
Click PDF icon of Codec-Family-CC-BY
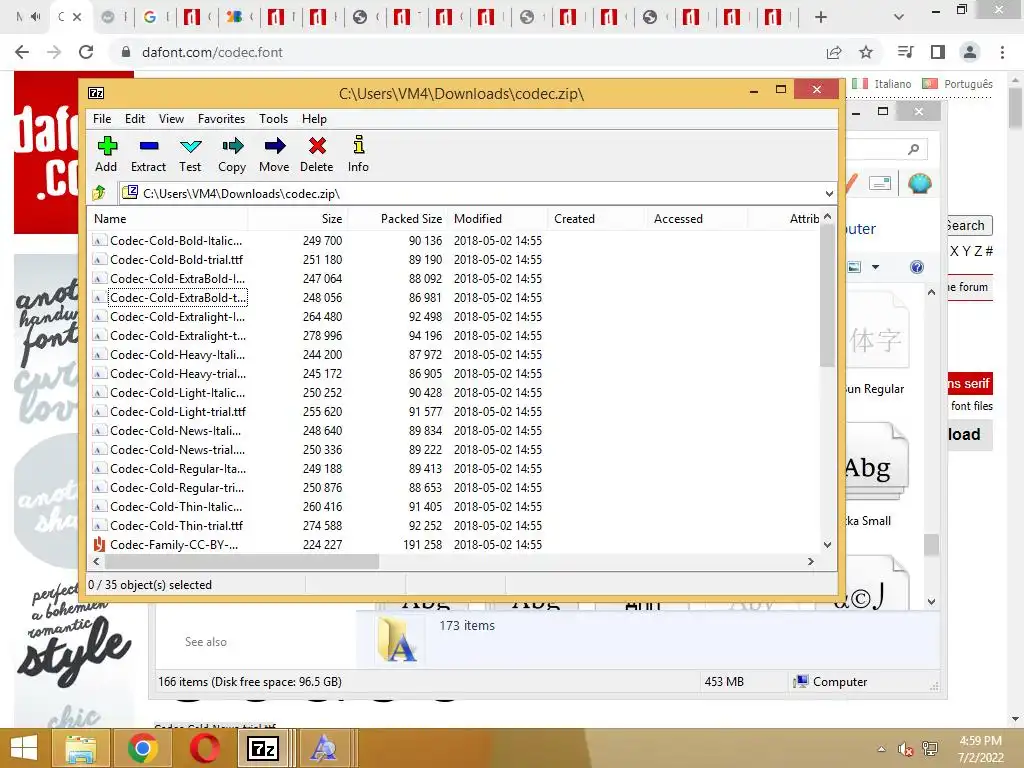pos(99,544)
